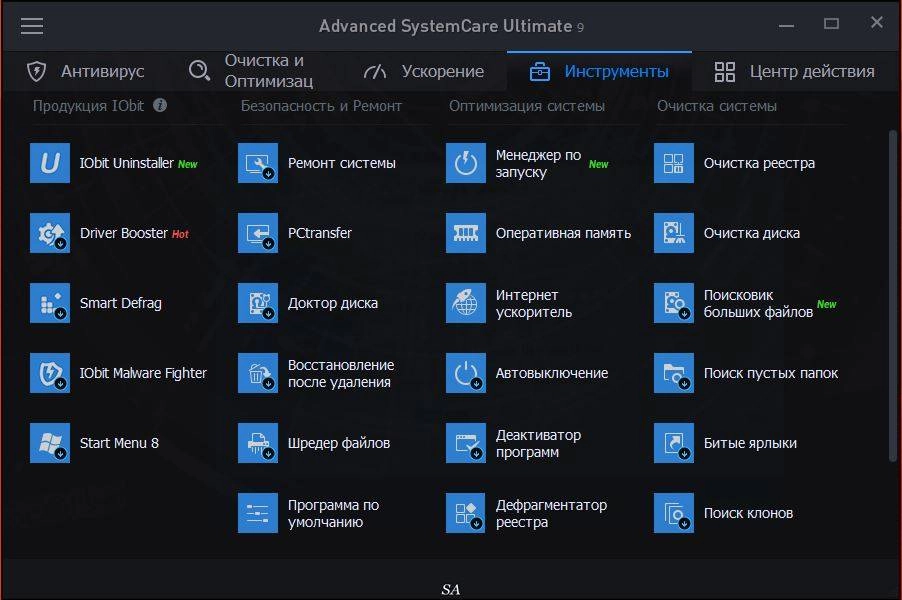This screenshot has width=902, height=600.
Task: Launch the Интернет ускоритель icon
Action: (466, 303)
